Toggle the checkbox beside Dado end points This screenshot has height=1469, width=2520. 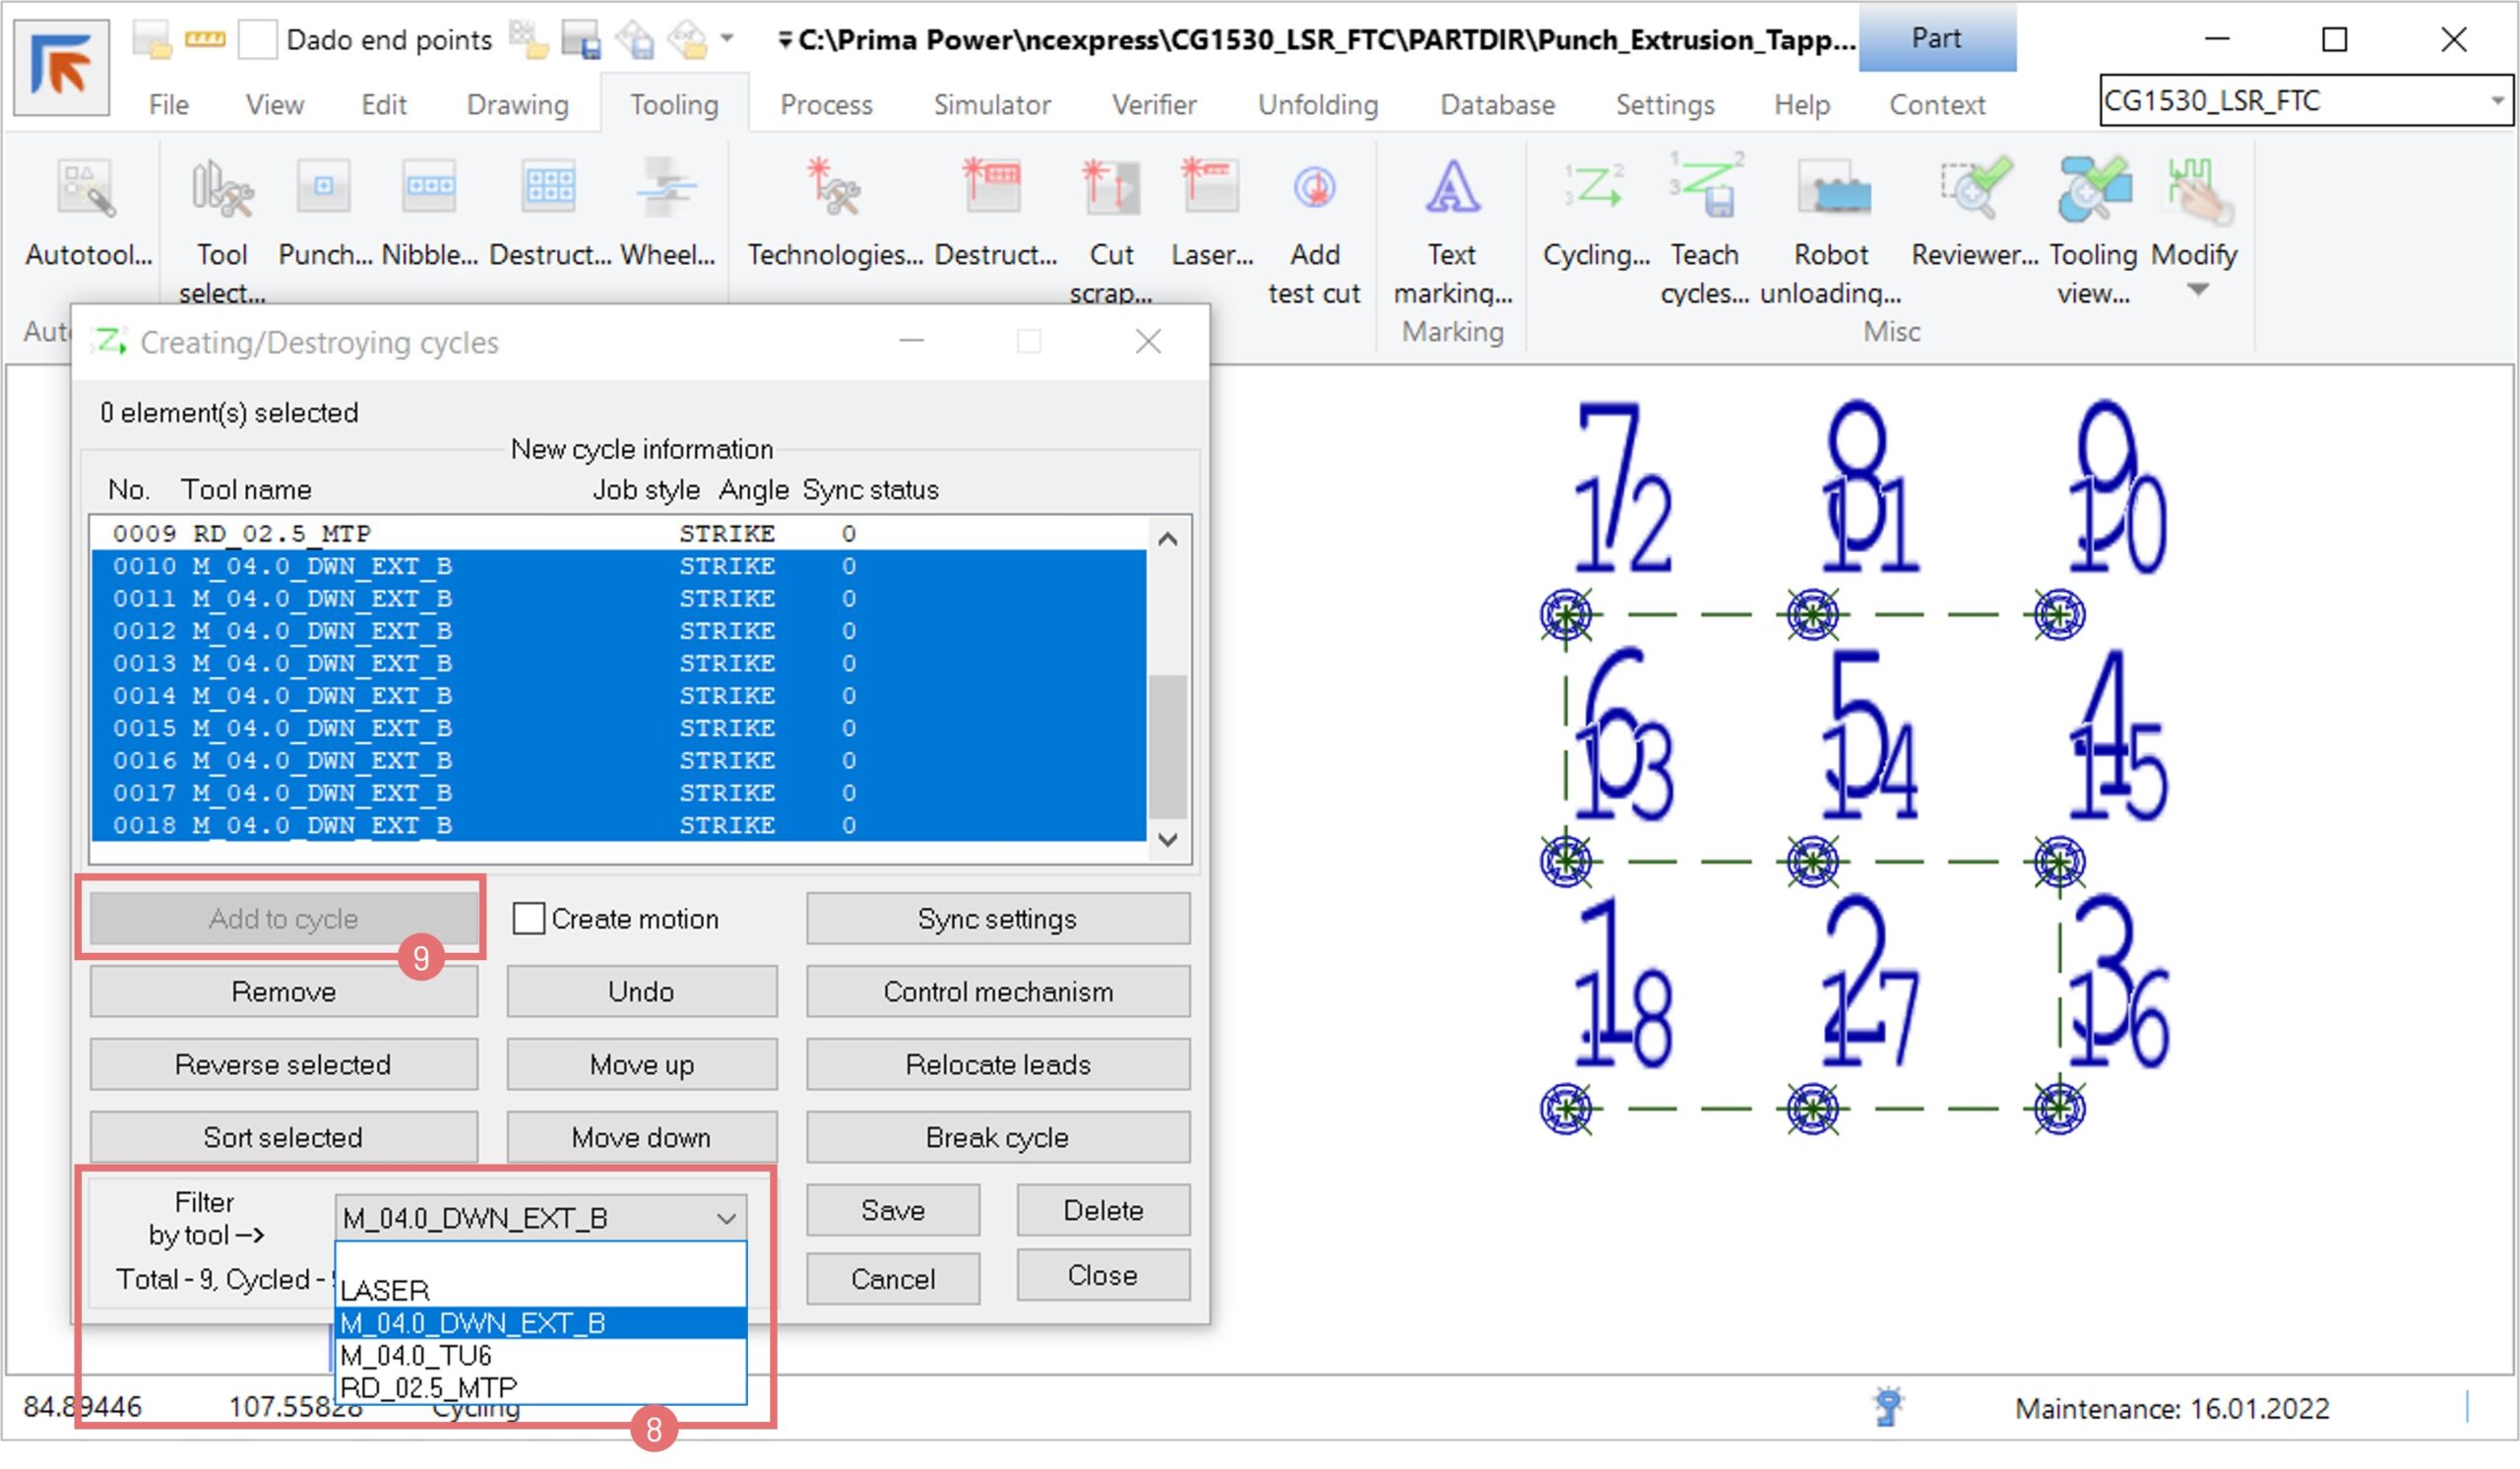pos(257,40)
